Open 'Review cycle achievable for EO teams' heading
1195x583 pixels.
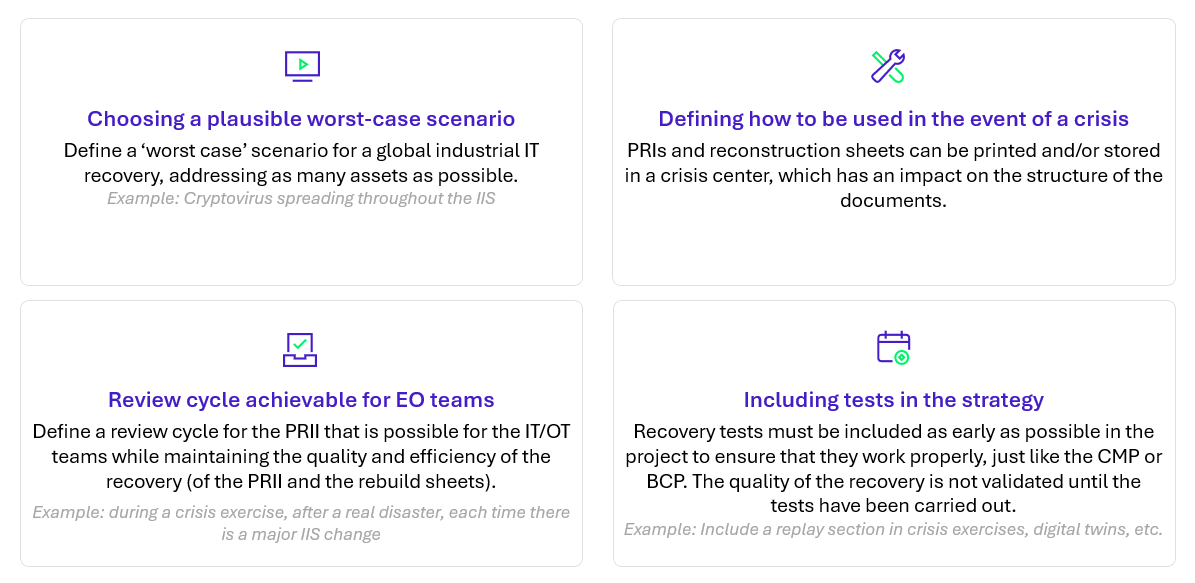(x=301, y=399)
